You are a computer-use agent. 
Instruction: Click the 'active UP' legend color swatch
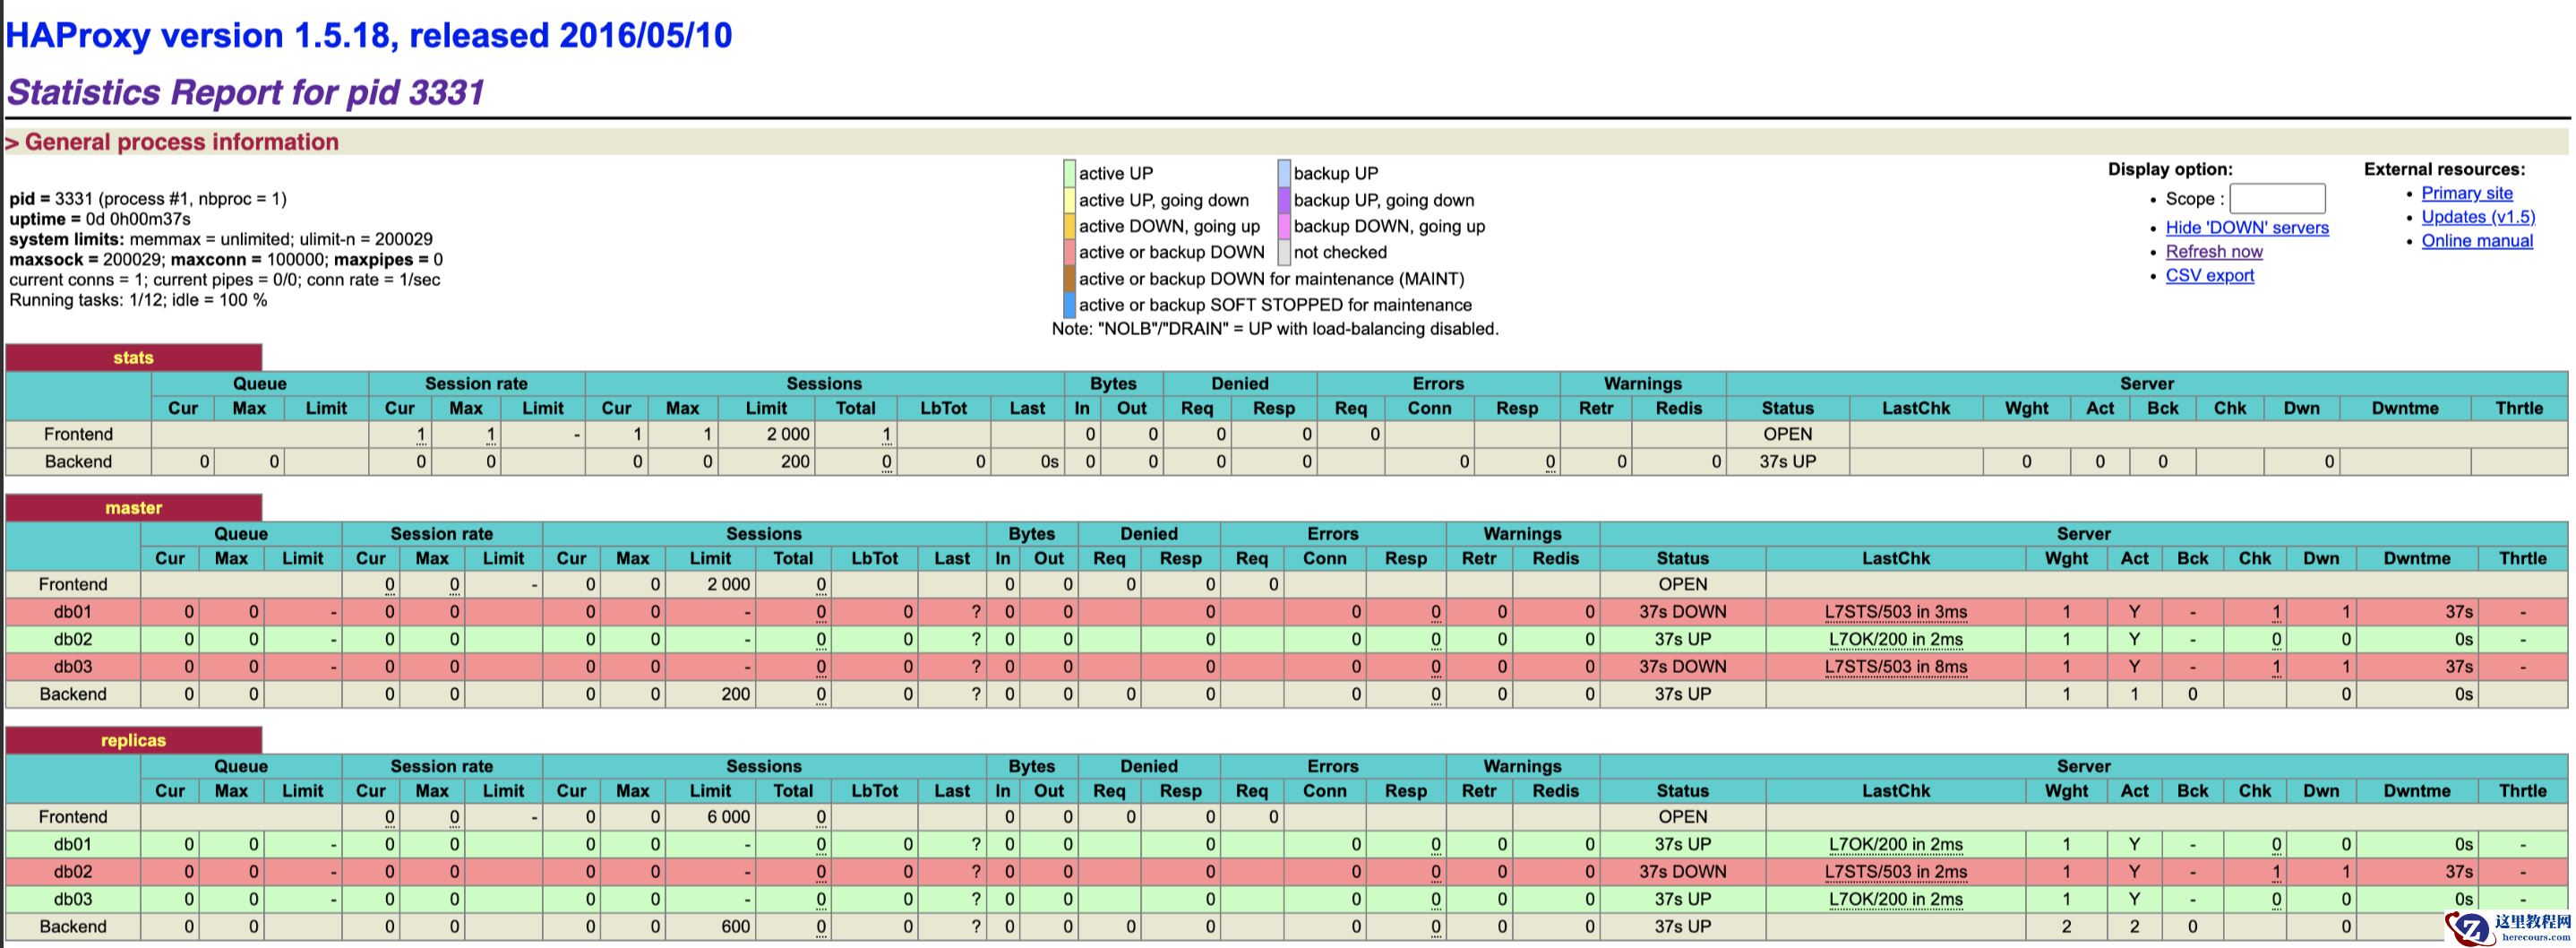(1069, 173)
